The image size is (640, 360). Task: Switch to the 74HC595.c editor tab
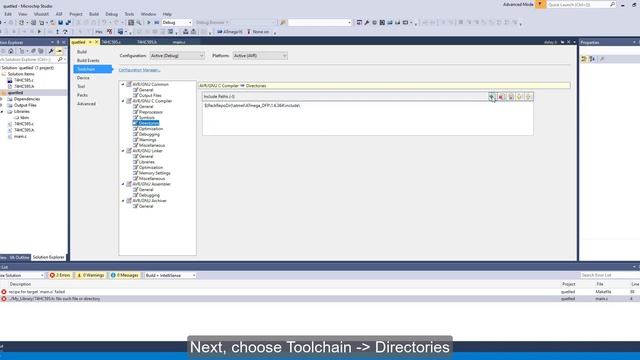click(x=111, y=42)
